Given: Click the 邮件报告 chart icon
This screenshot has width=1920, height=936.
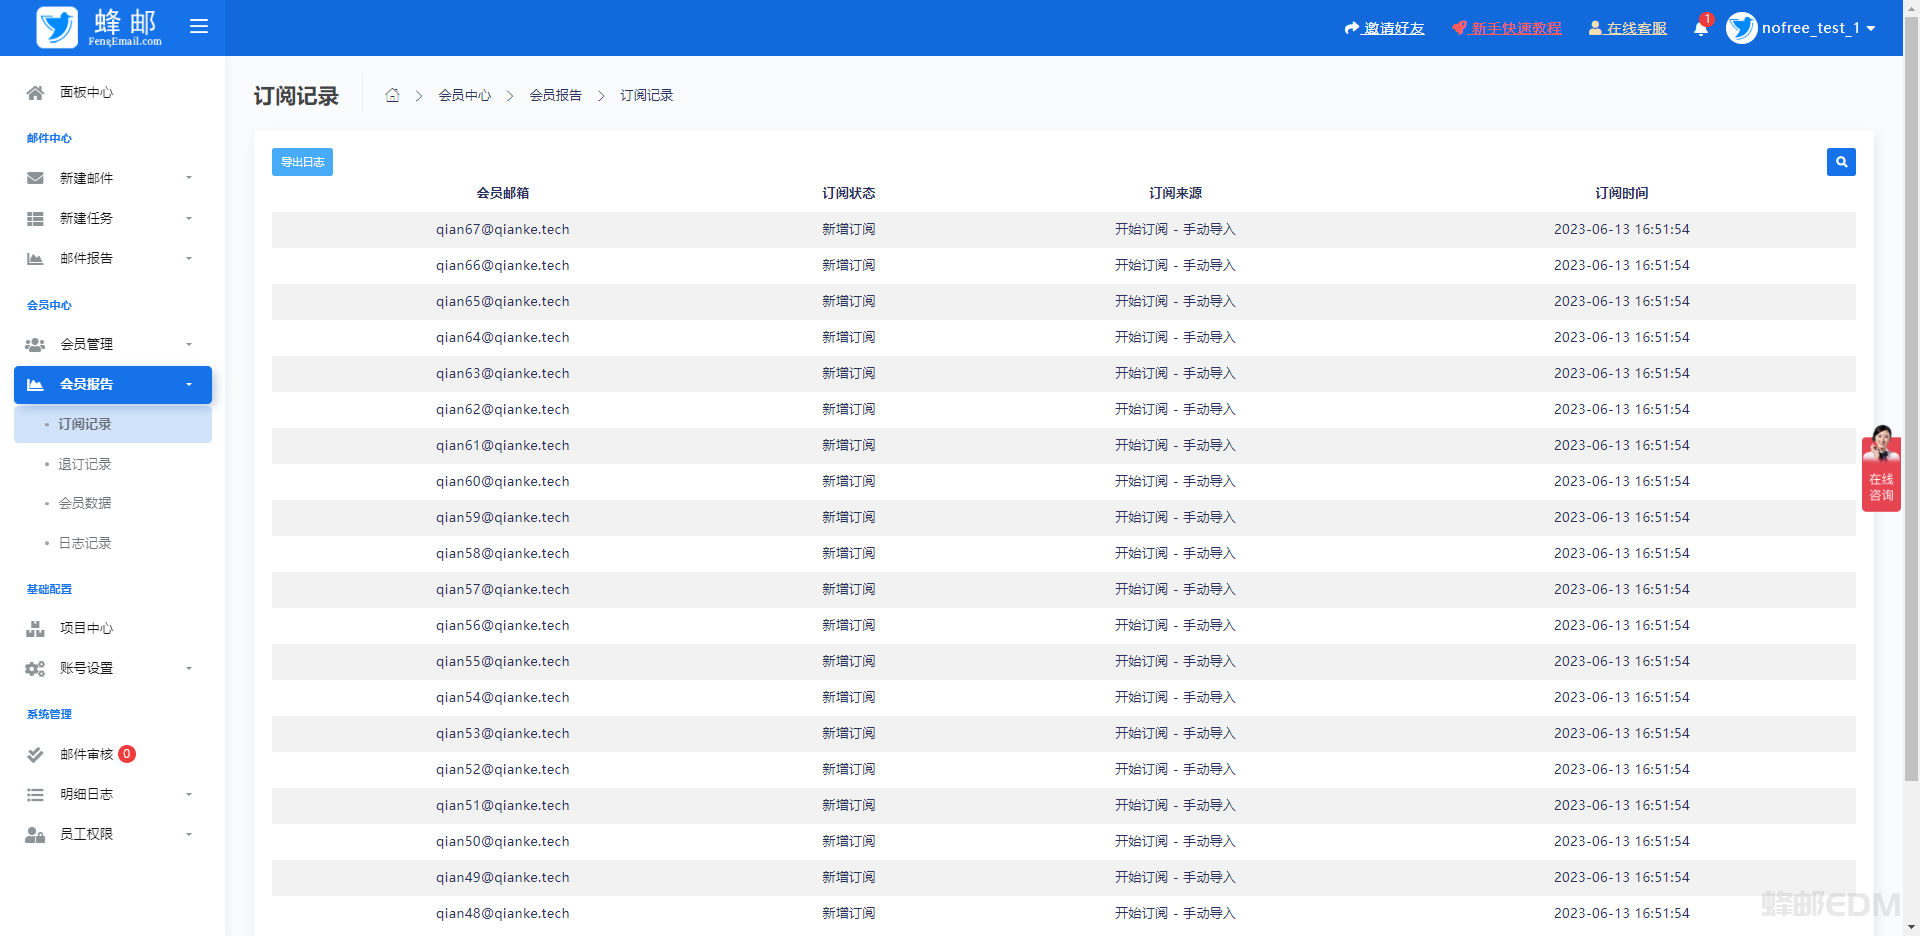Looking at the screenshot, I should [x=35, y=258].
